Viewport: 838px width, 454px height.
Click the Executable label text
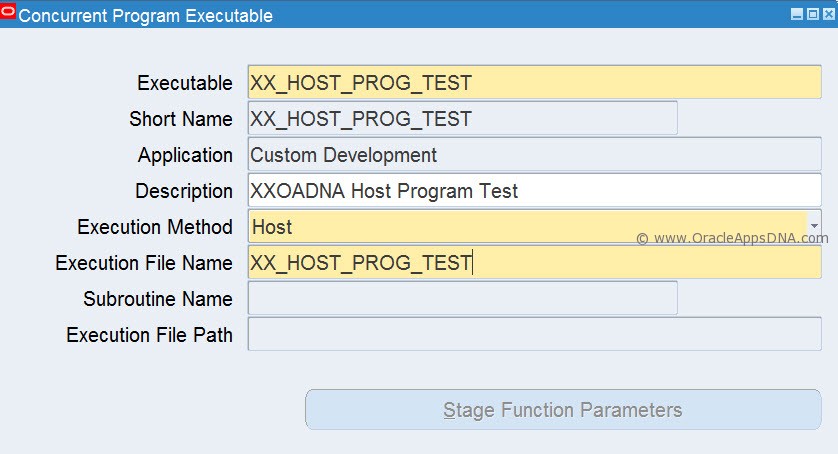click(185, 83)
